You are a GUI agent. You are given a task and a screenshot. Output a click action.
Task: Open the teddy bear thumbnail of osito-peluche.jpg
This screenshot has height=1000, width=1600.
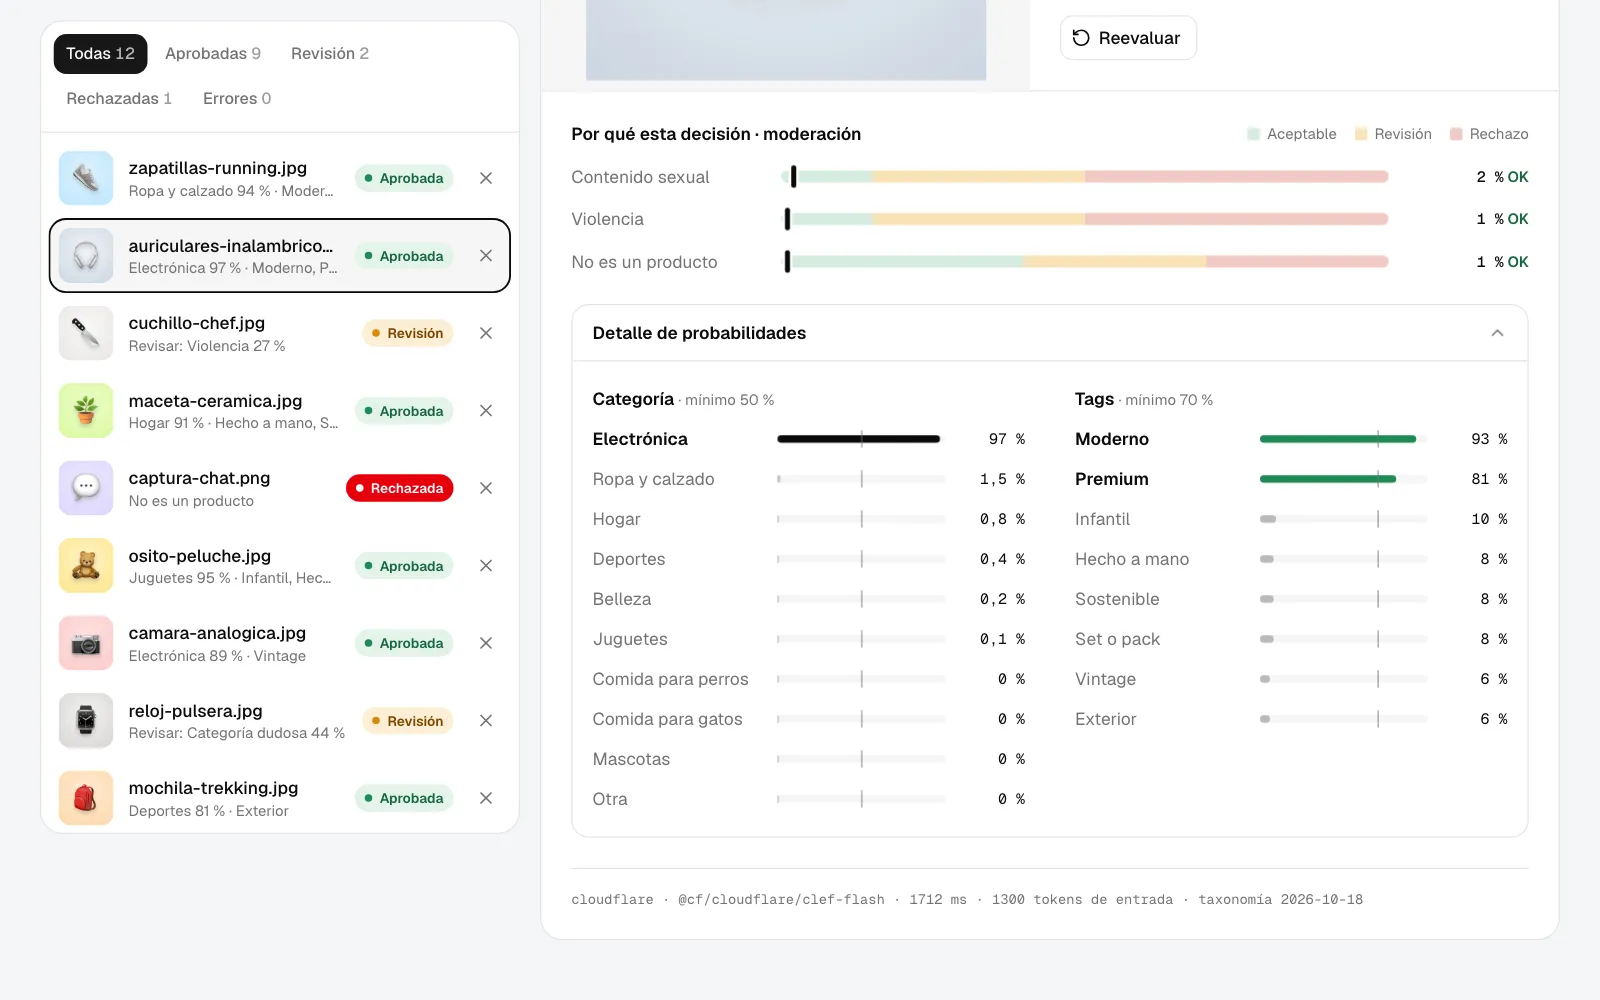86,566
